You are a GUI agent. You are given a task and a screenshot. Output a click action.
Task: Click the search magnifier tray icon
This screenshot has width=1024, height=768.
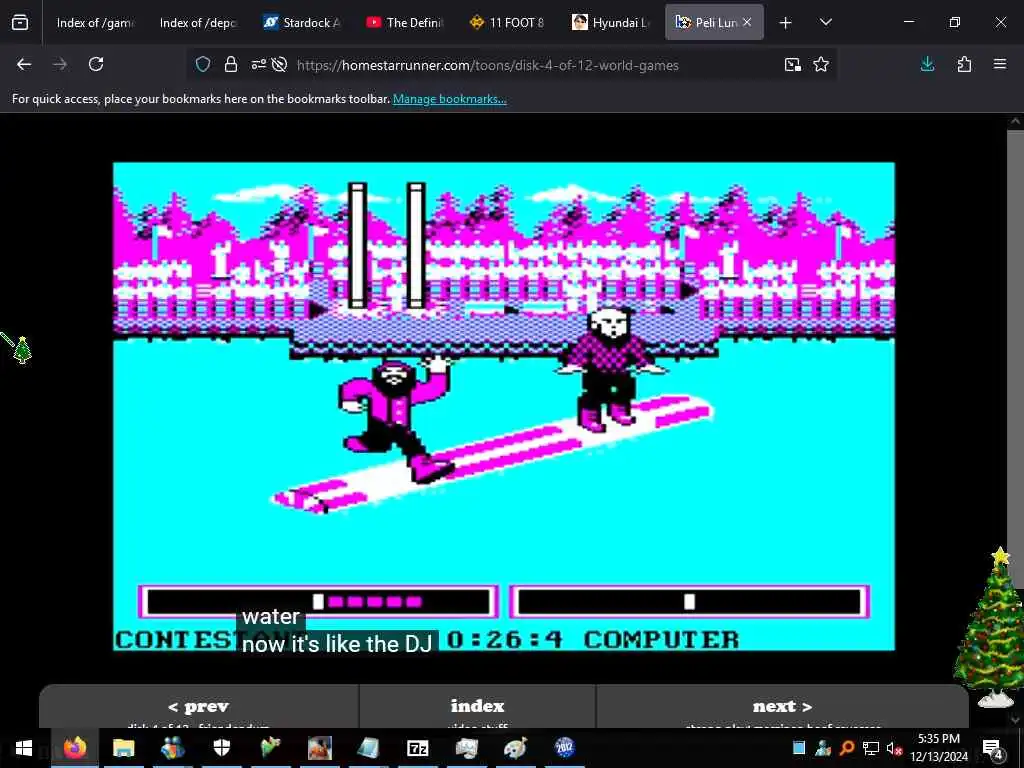pyautogui.click(x=846, y=748)
